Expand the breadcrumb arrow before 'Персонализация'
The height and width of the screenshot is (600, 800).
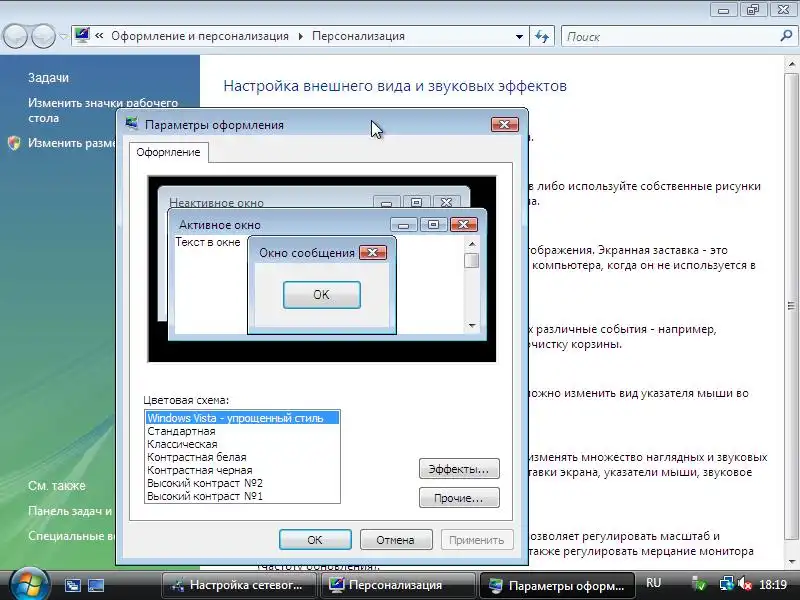[300, 36]
